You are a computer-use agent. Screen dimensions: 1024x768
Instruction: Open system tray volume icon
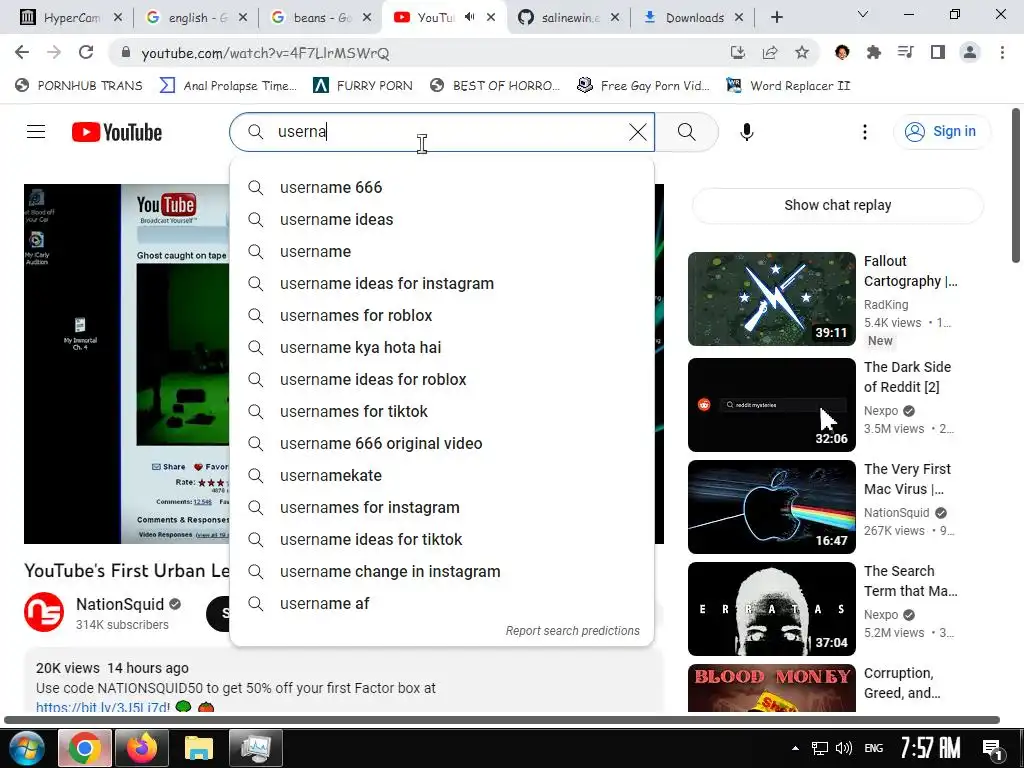[844, 748]
